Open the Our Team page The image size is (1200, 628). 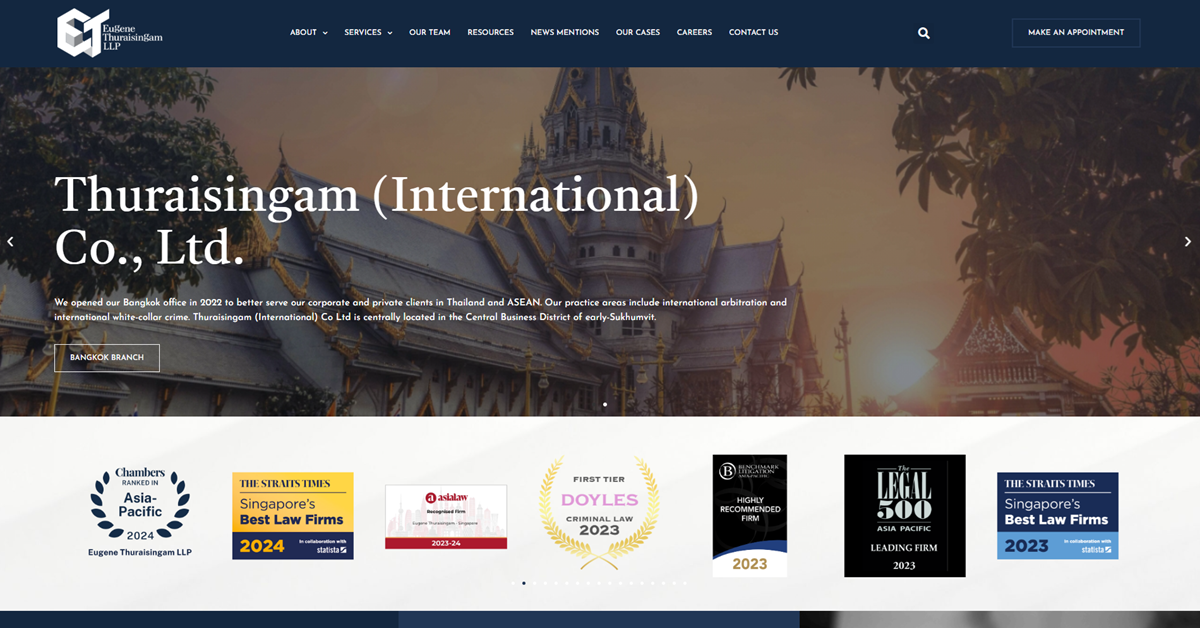(430, 33)
